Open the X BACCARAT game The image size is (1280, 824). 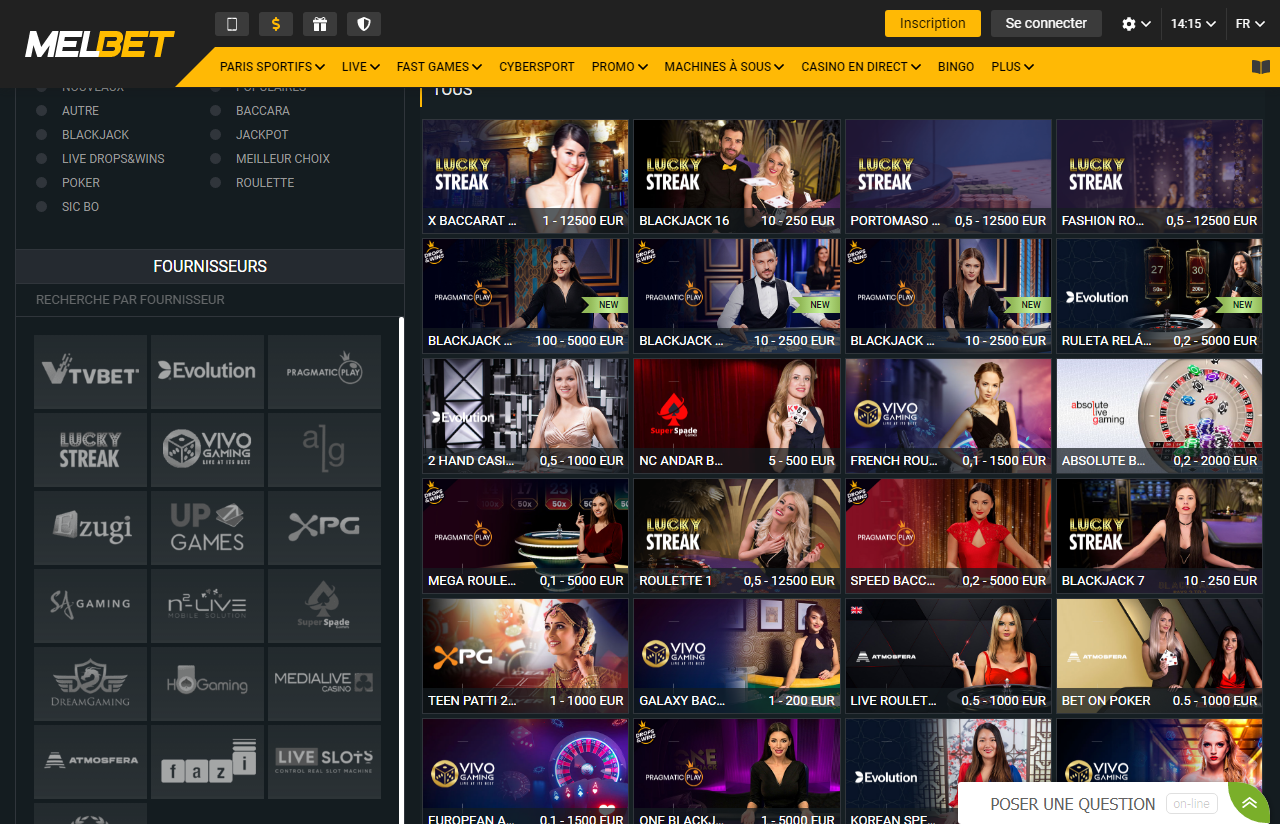click(525, 177)
